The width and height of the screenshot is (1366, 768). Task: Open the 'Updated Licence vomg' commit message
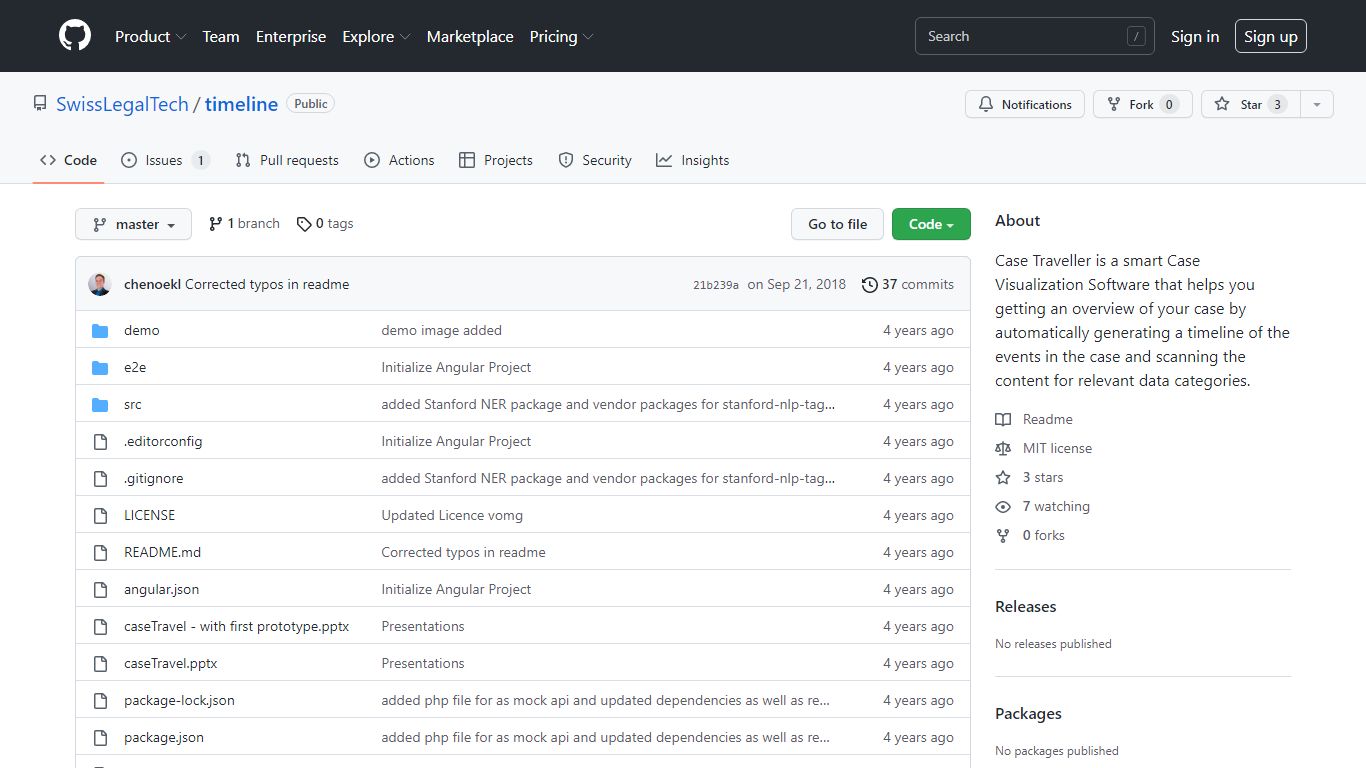(452, 515)
